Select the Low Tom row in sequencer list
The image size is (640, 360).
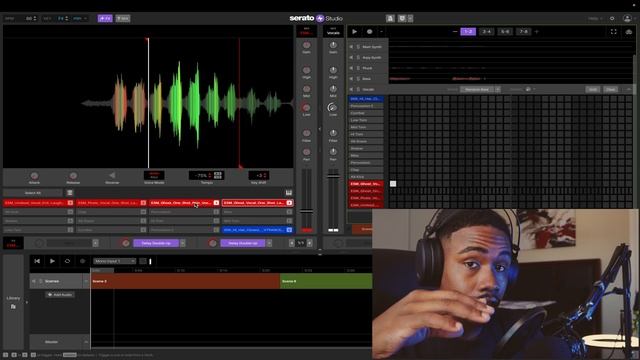366,120
